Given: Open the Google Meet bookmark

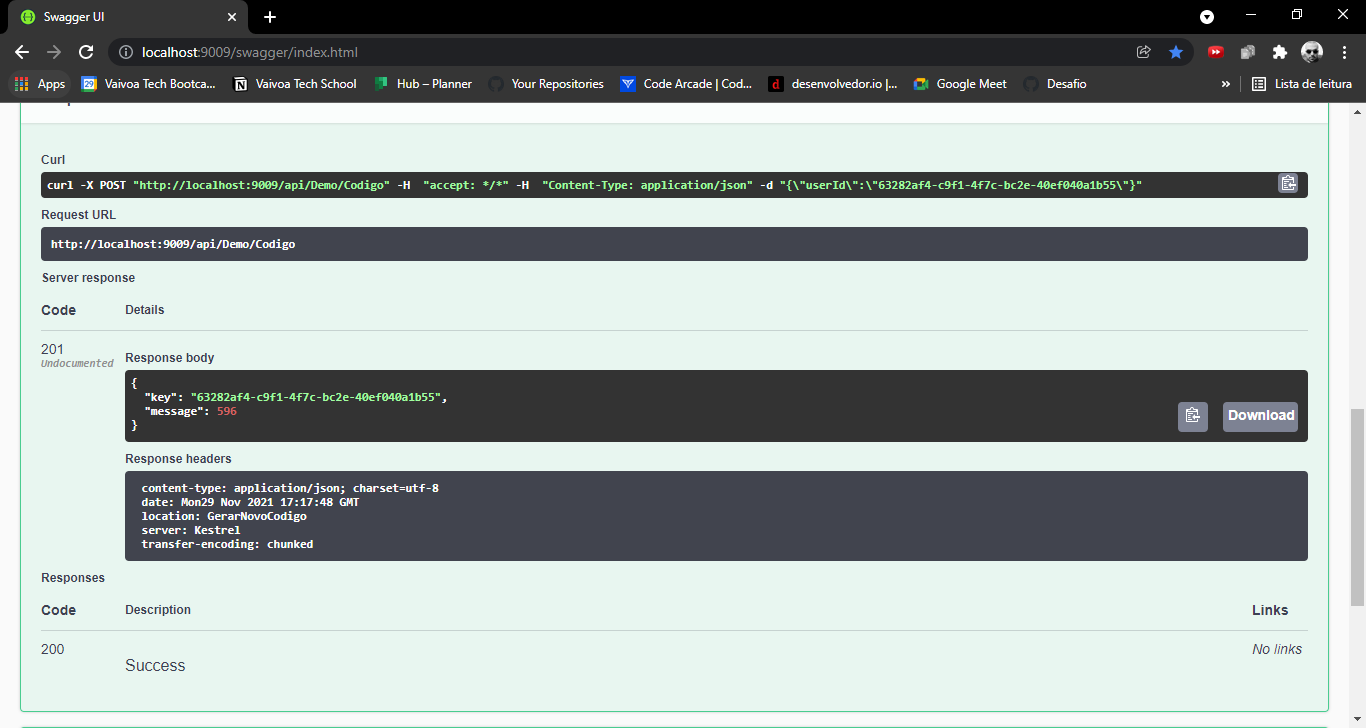Looking at the screenshot, I should click(959, 84).
